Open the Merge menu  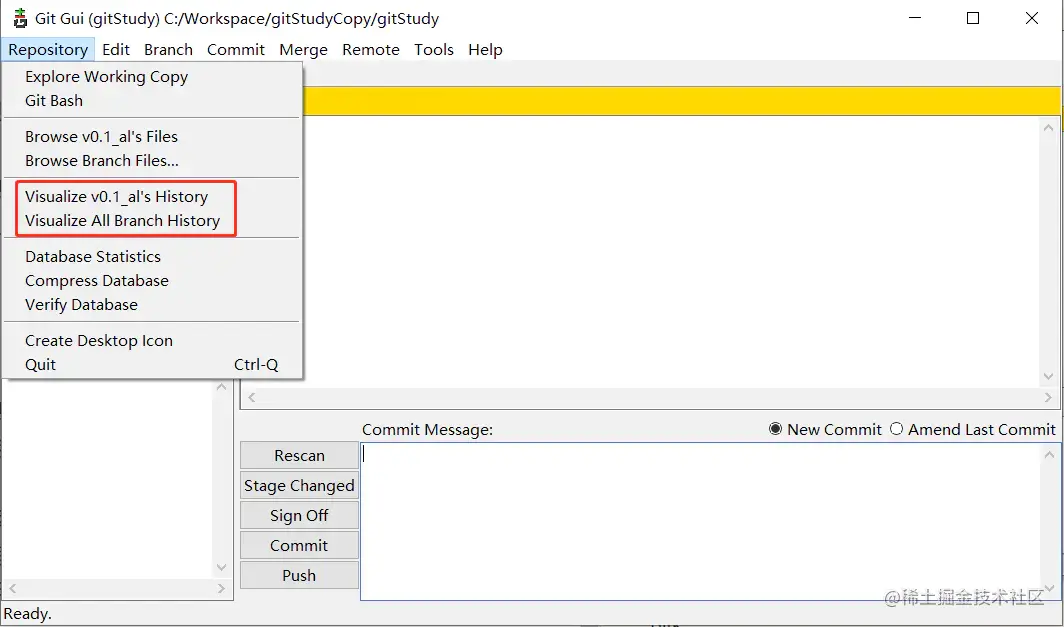(303, 50)
